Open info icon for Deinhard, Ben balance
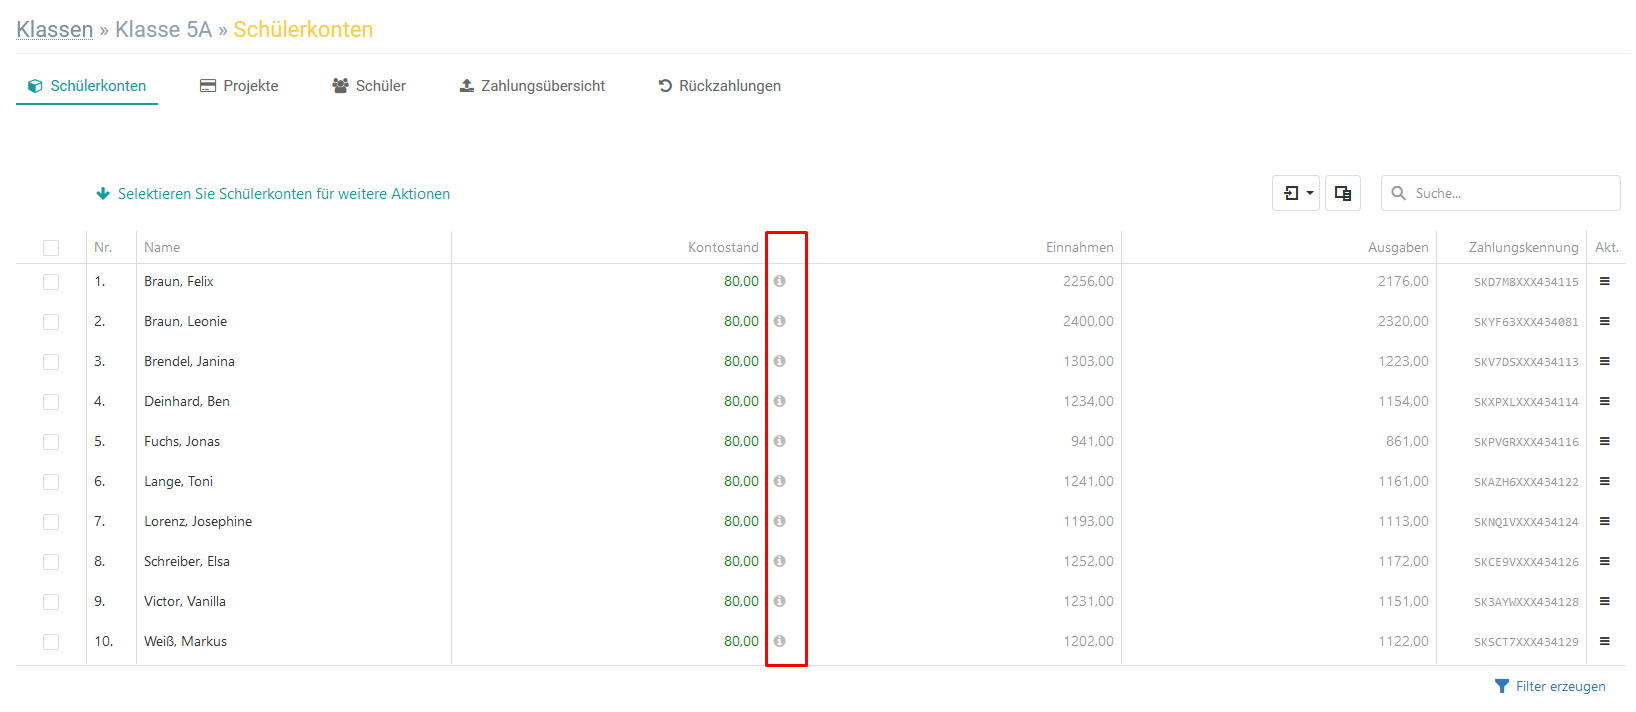The width and height of the screenshot is (1636, 712). click(x=780, y=401)
